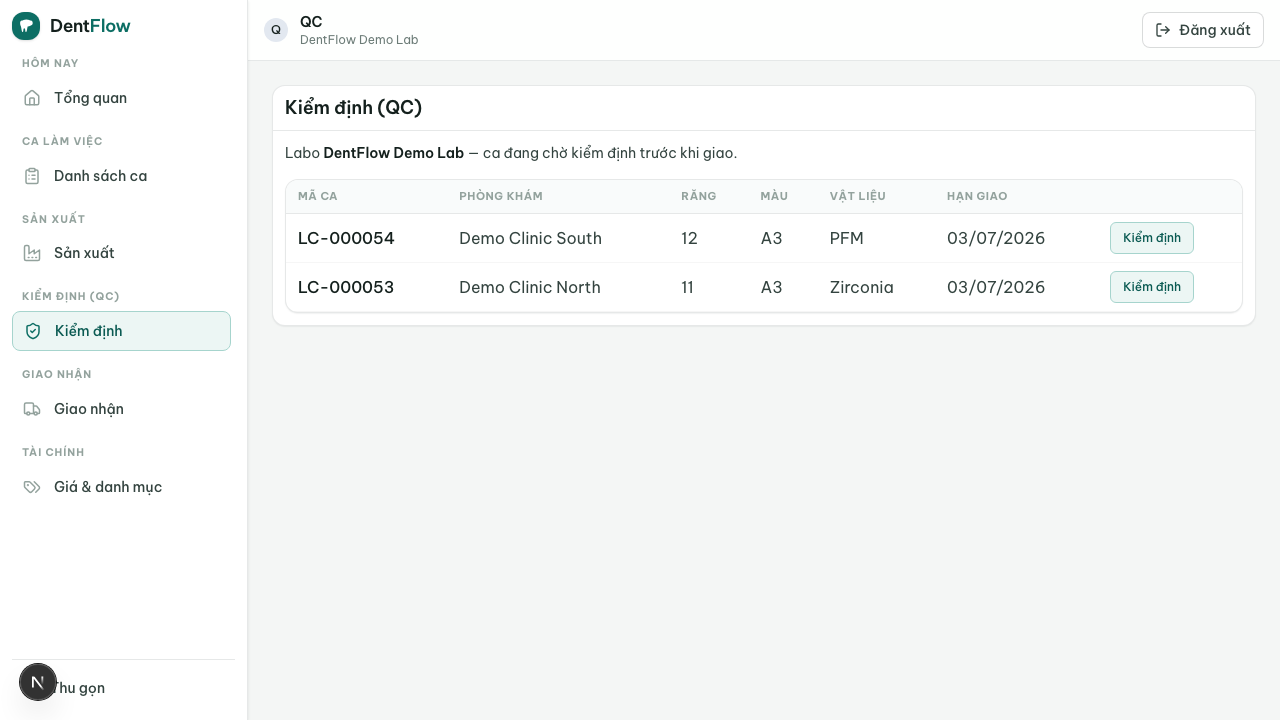
Task: Click the tags icon for Giá & danh mục
Action: 32,487
